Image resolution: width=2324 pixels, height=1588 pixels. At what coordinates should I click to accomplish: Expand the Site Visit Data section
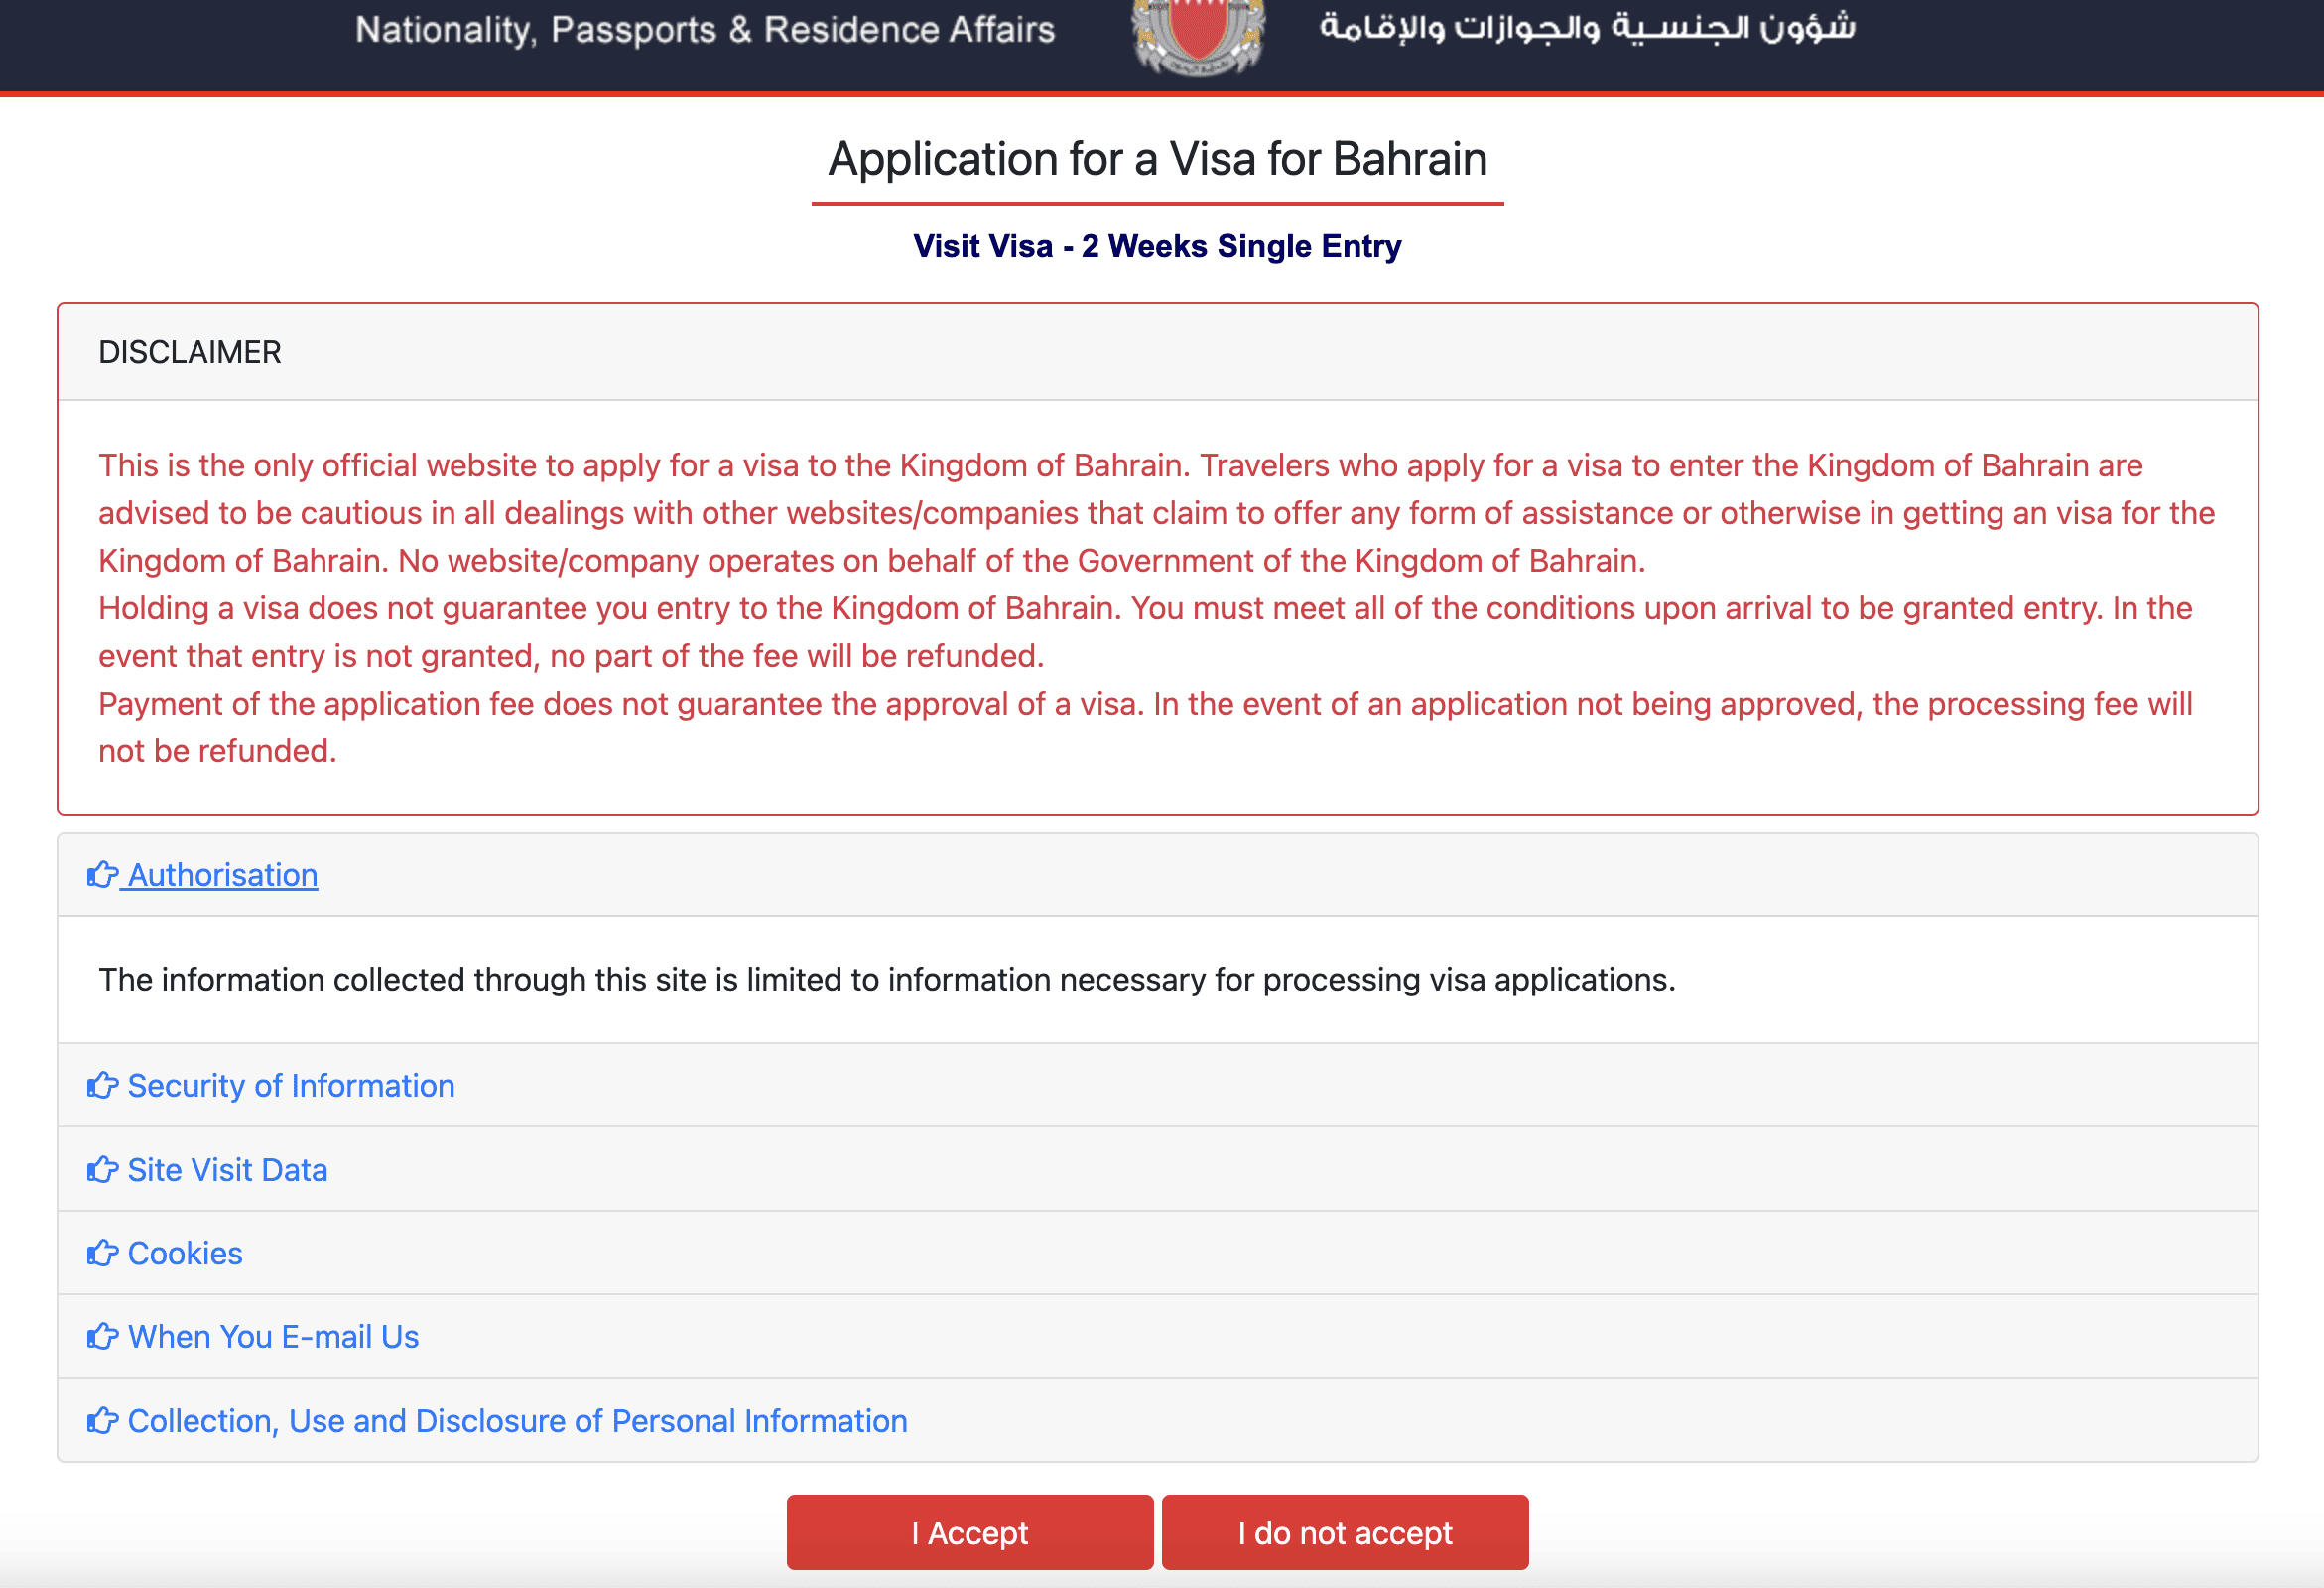click(207, 1169)
